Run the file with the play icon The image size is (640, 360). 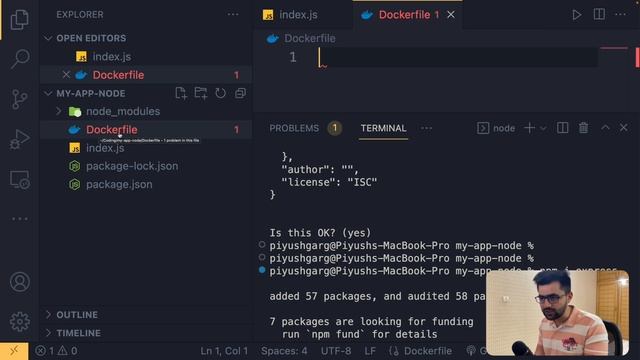pyautogui.click(x=576, y=15)
